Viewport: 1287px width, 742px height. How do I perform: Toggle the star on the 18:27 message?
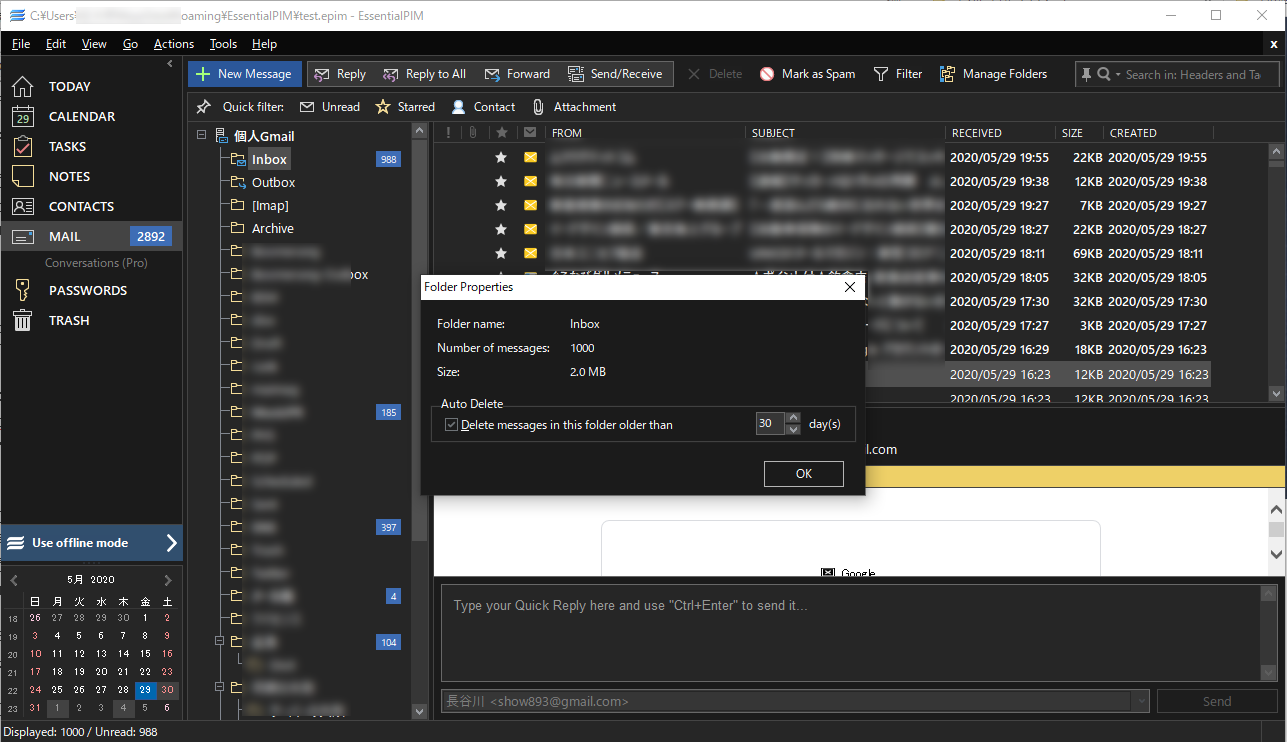tap(501, 229)
